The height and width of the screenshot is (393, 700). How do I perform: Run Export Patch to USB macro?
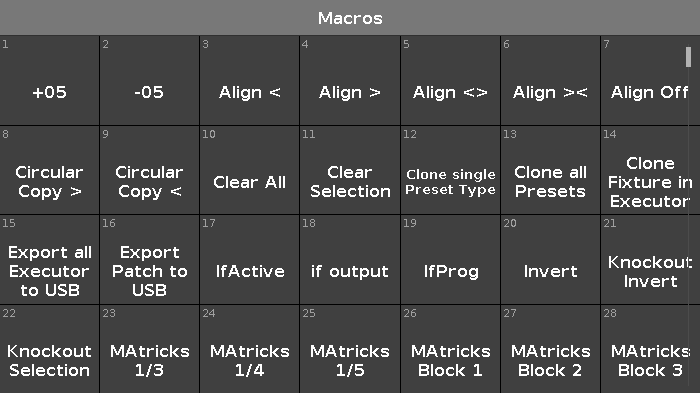point(150,260)
